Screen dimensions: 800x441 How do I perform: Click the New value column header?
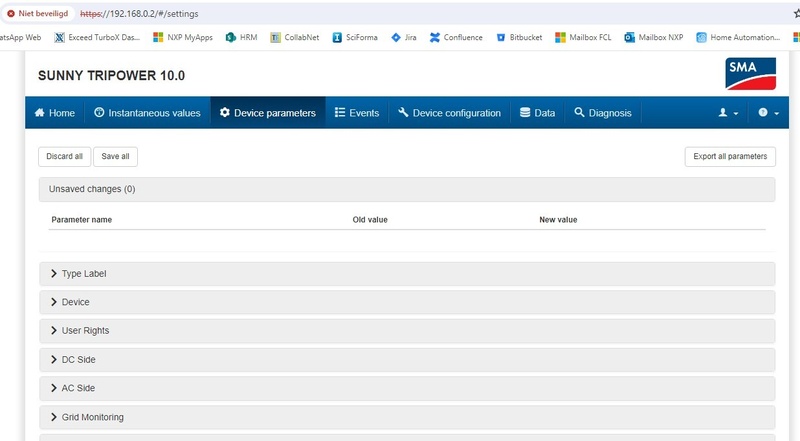[x=558, y=220]
